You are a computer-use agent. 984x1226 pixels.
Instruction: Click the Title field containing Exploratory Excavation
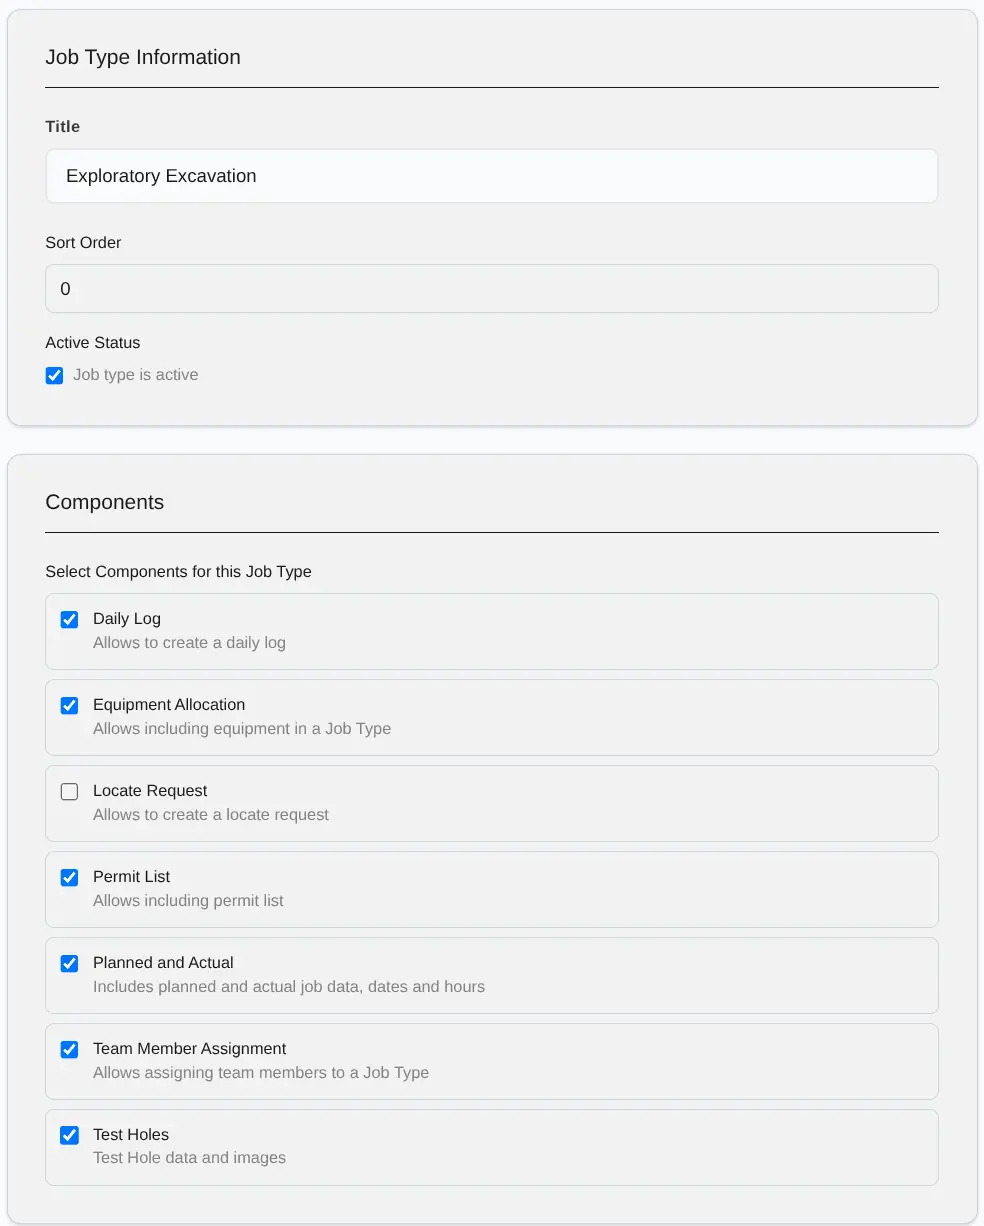pos(491,176)
